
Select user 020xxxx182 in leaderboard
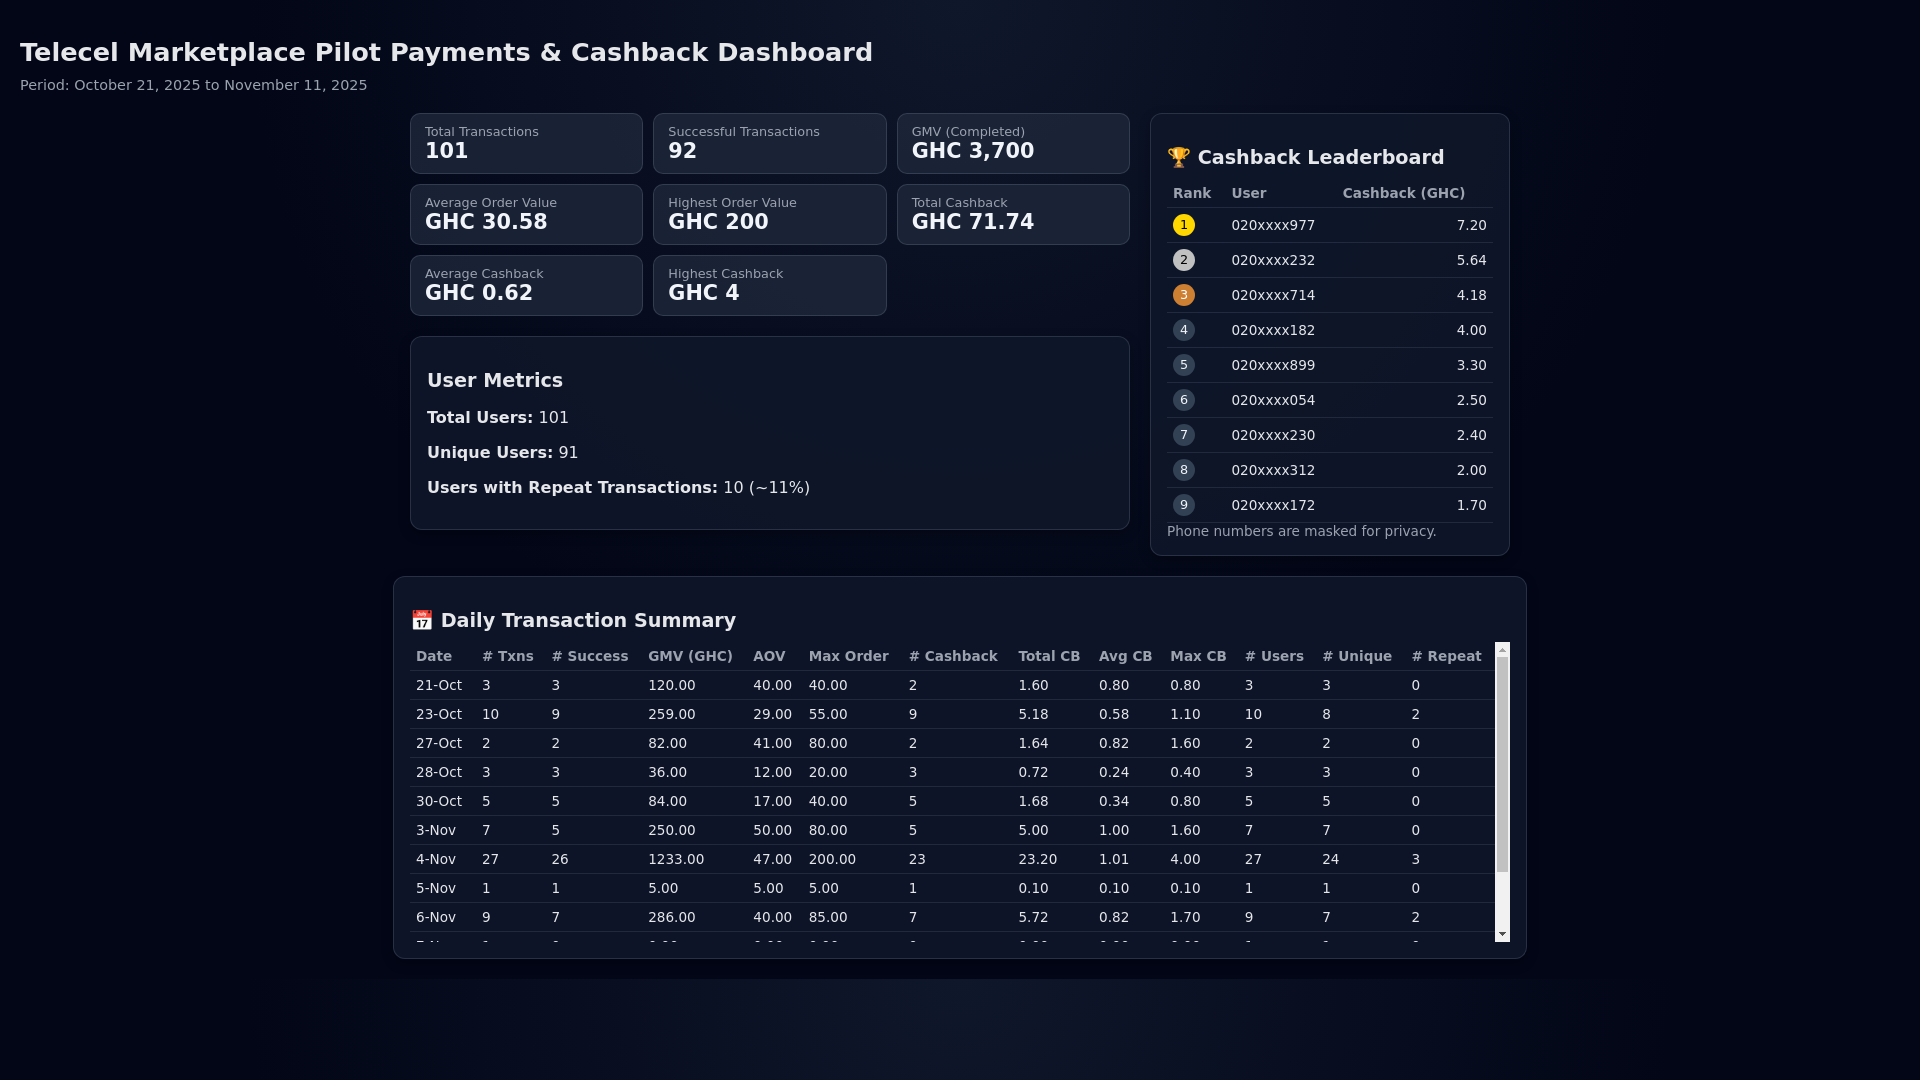(1273, 330)
